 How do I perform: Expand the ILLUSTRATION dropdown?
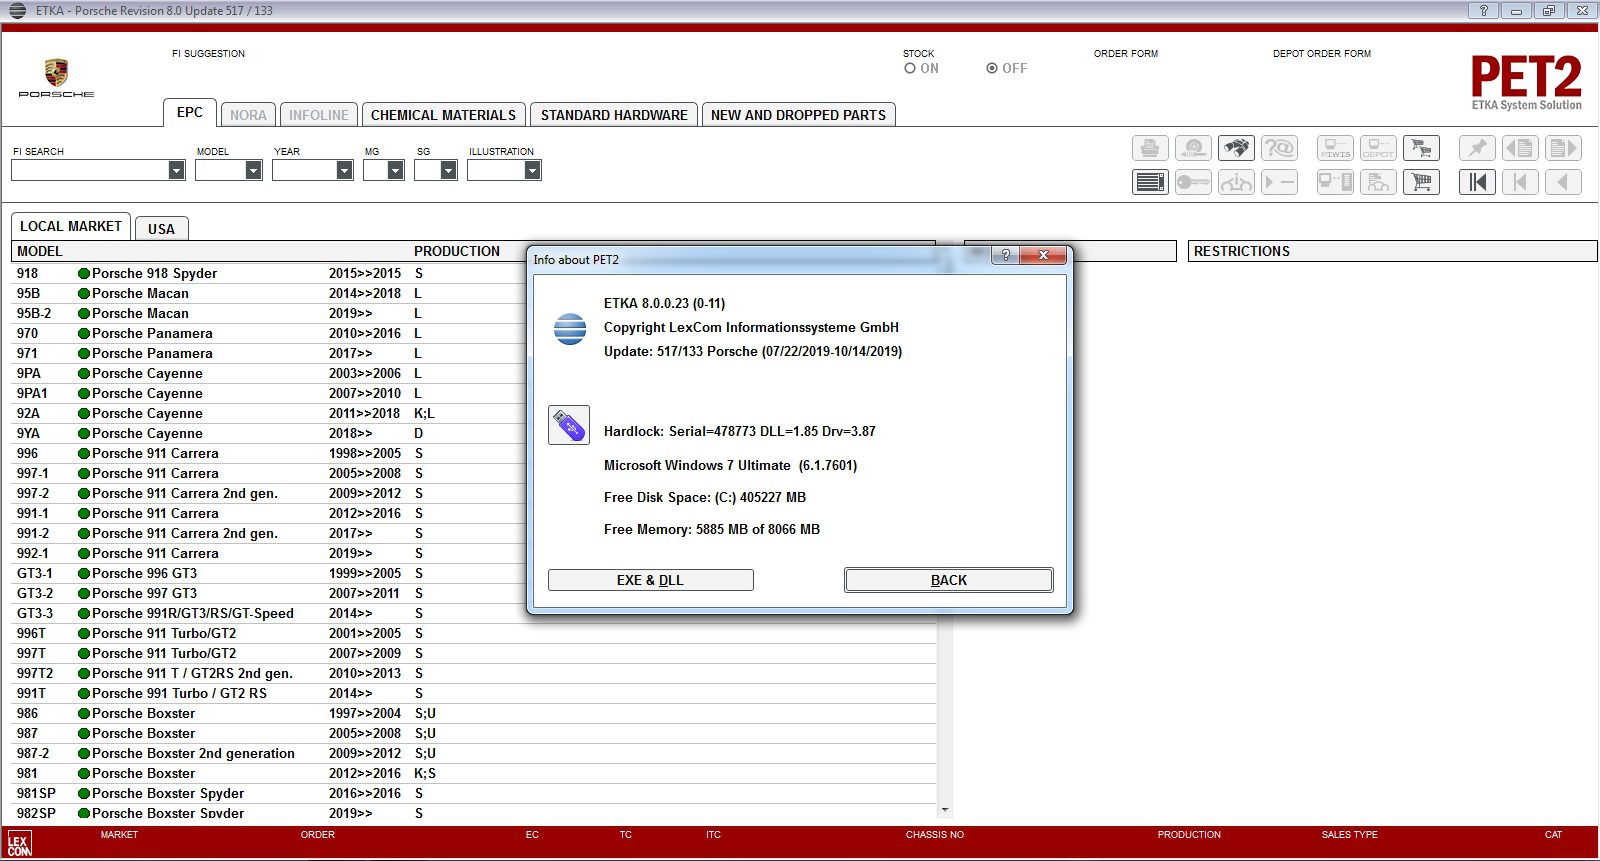tap(532, 171)
